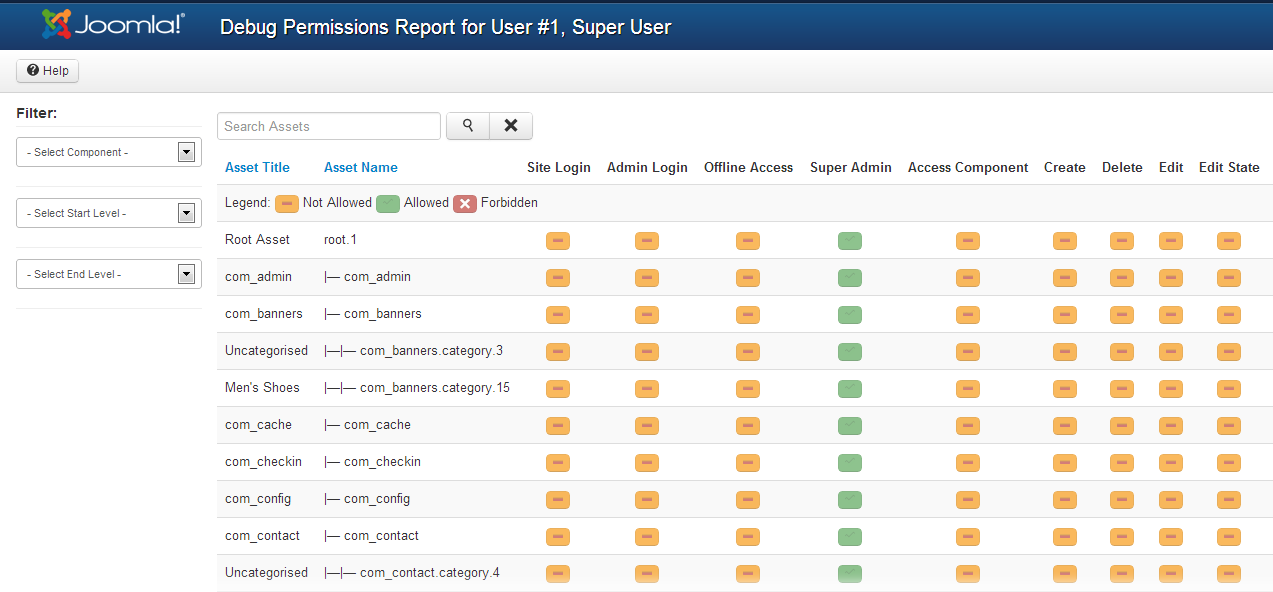Click the Allowed badge in Root Asset row
The image size is (1273, 592).
[850, 241]
